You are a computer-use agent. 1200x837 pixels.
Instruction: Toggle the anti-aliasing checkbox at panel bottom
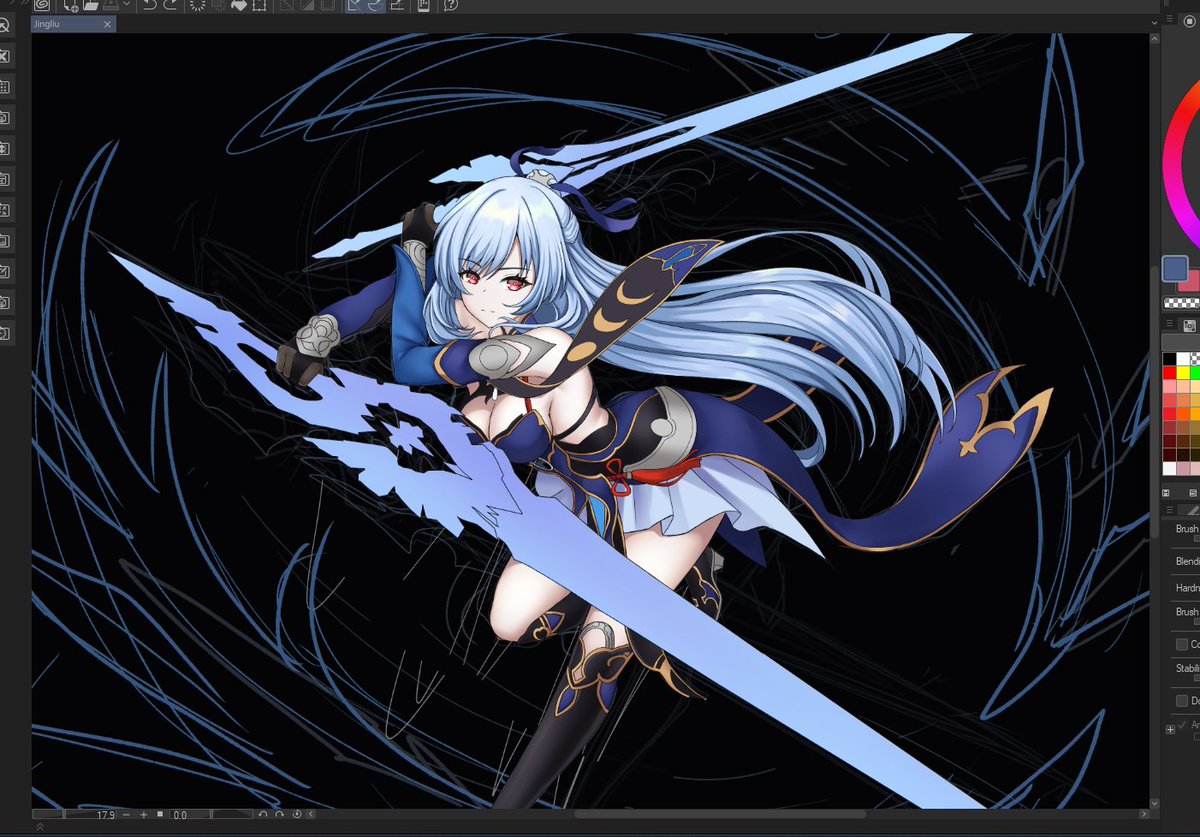tap(1183, 723)
